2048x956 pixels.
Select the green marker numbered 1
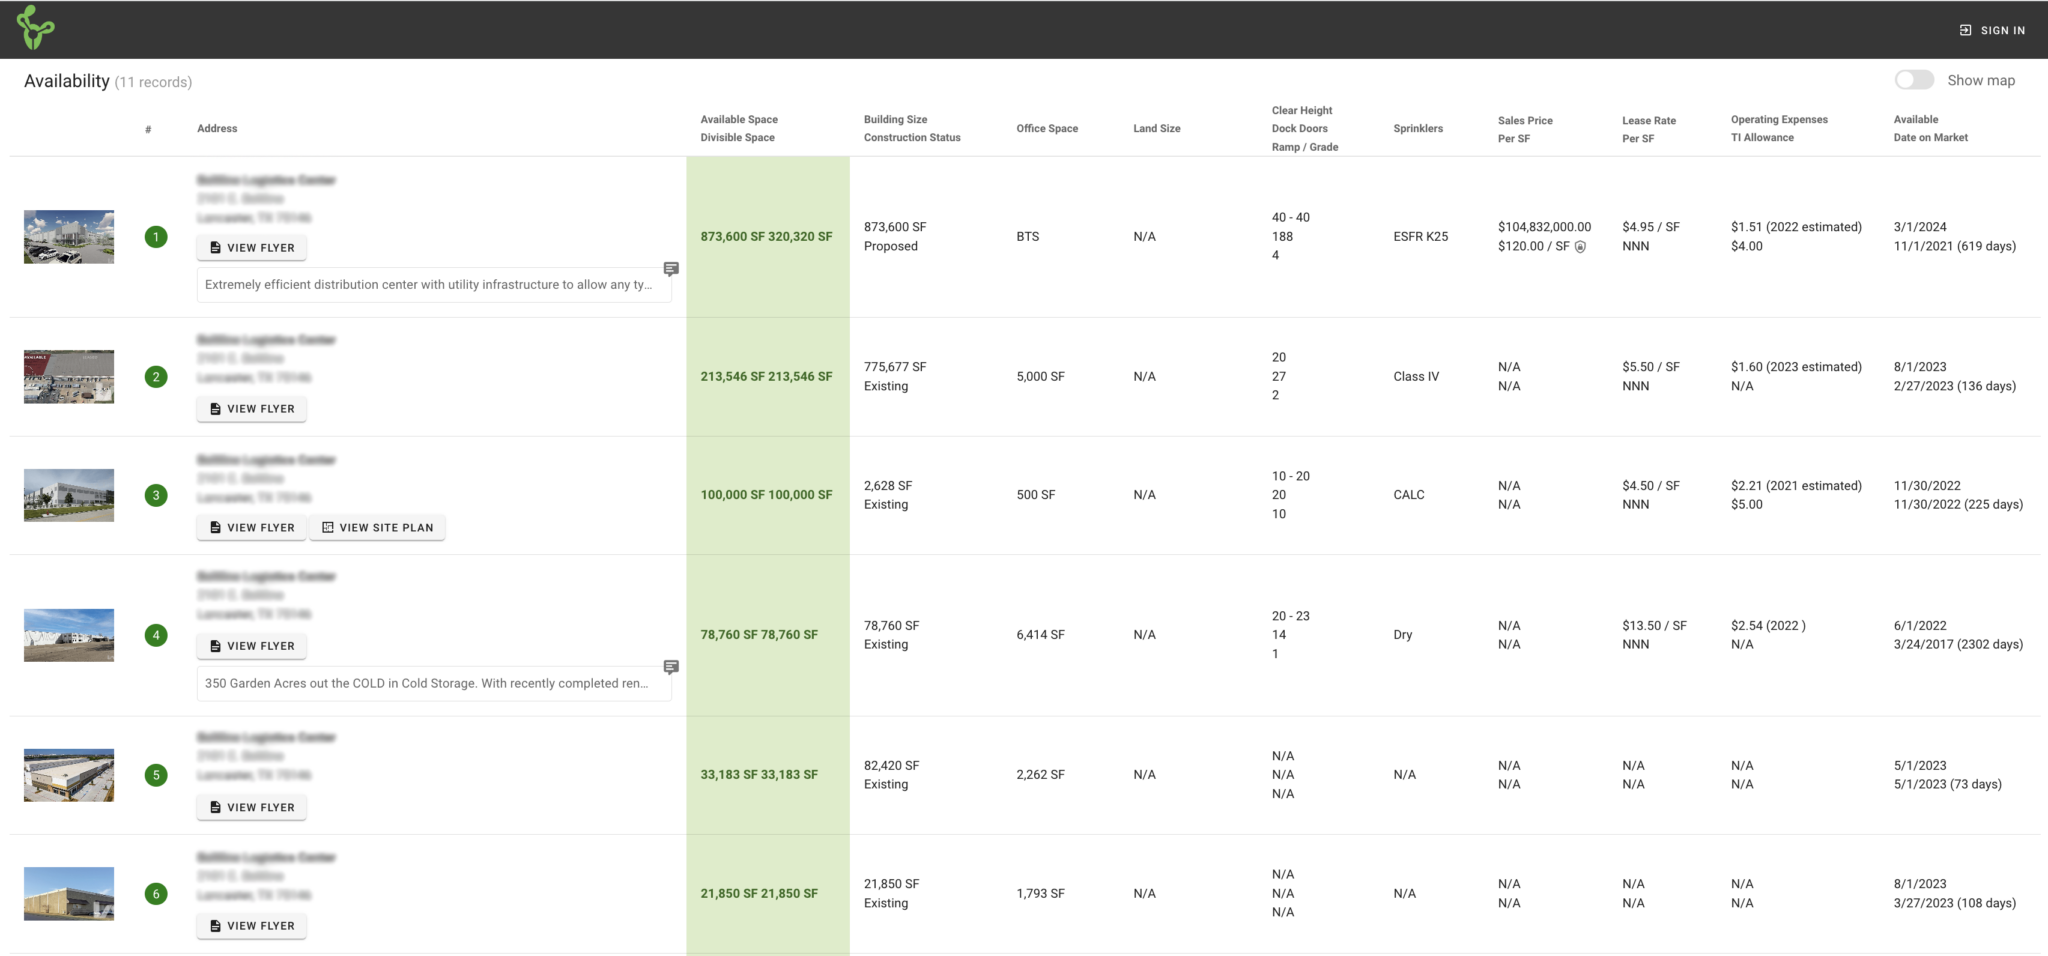(x=156, y=237)
